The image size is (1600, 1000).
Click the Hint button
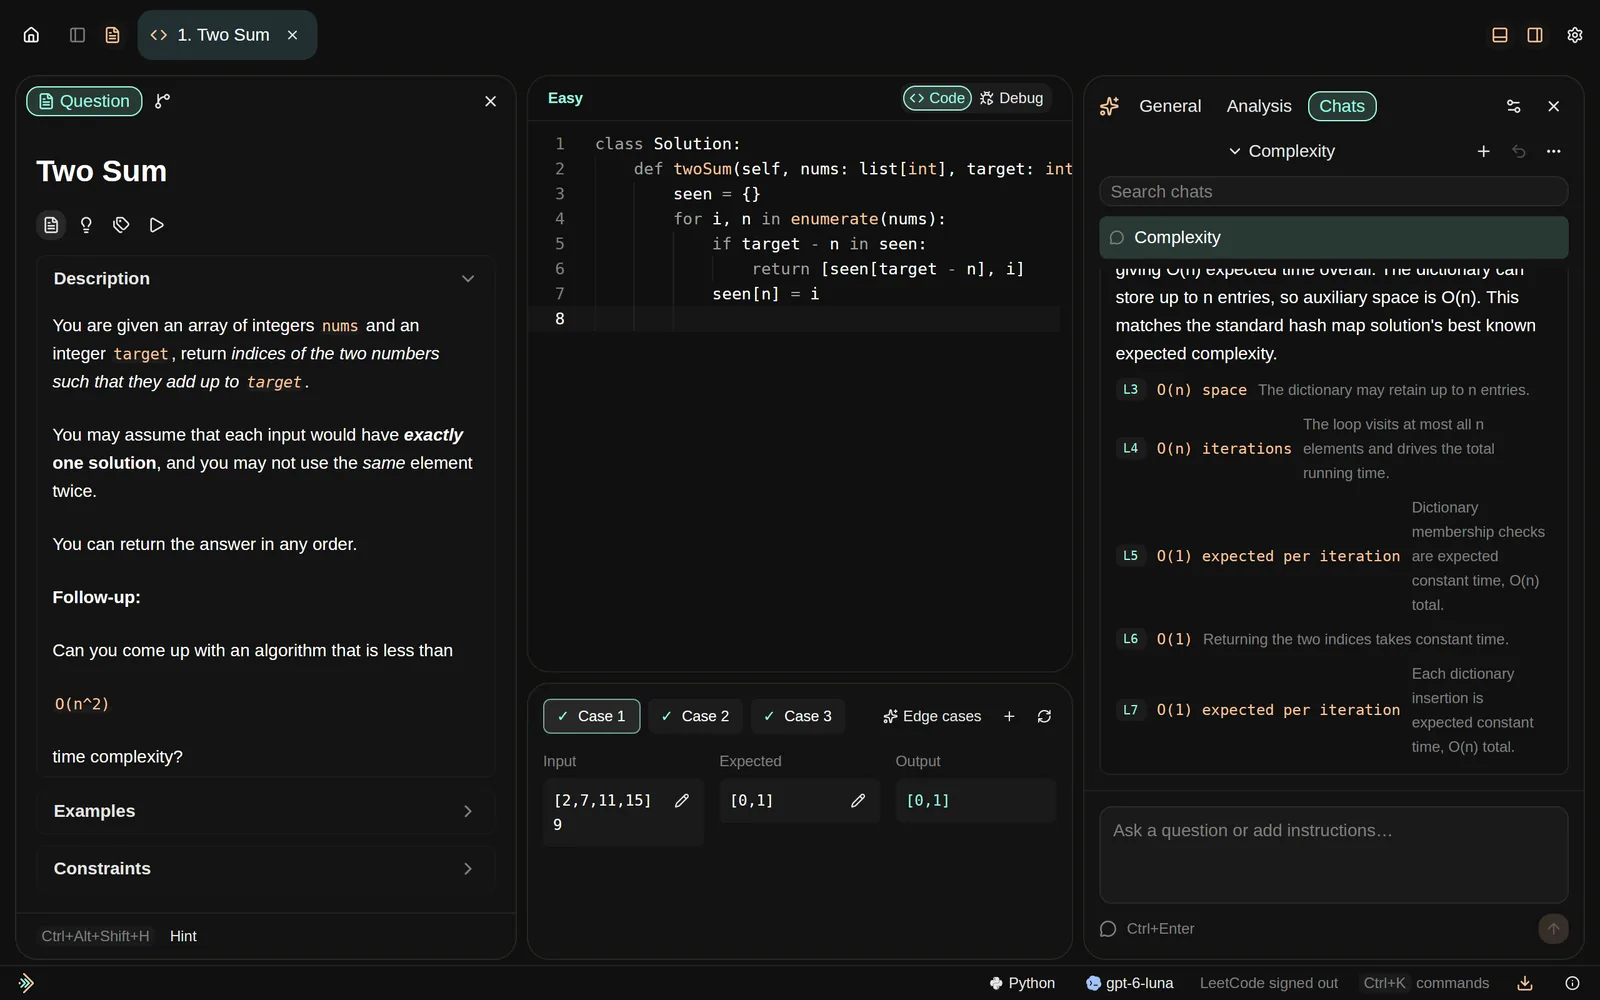point(183,936)
